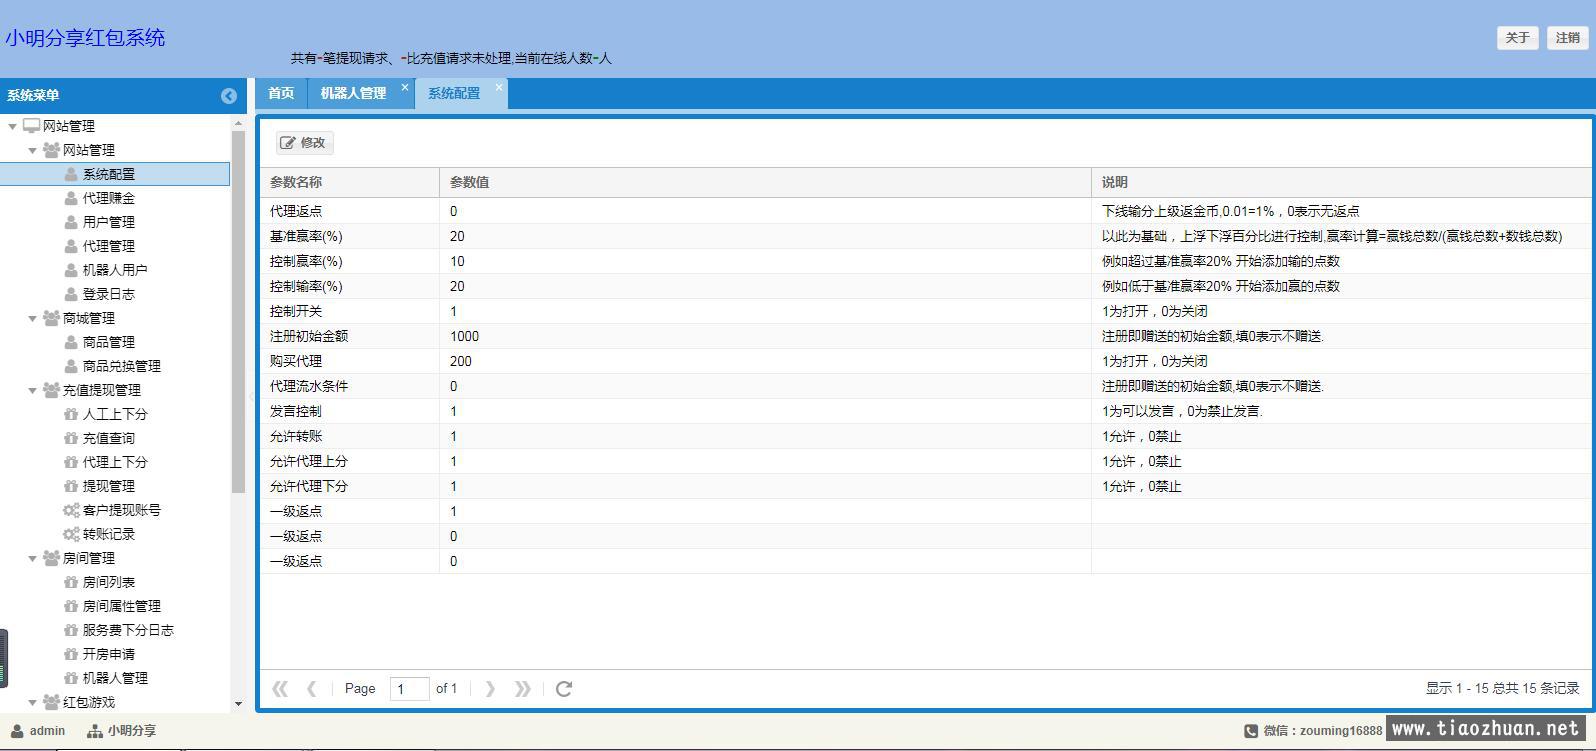Open 代理上下分 in the sidebar
Viewport: 1596px width, 751px height.
pos(115,462)
